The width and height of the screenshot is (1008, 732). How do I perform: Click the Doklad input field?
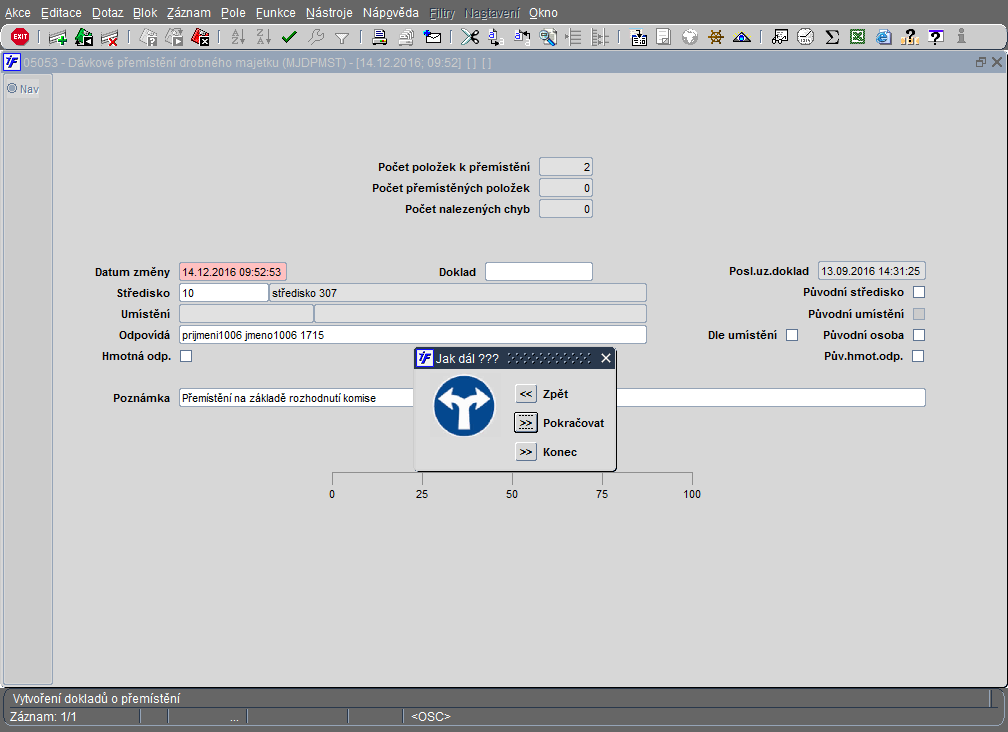coord(539,272)
